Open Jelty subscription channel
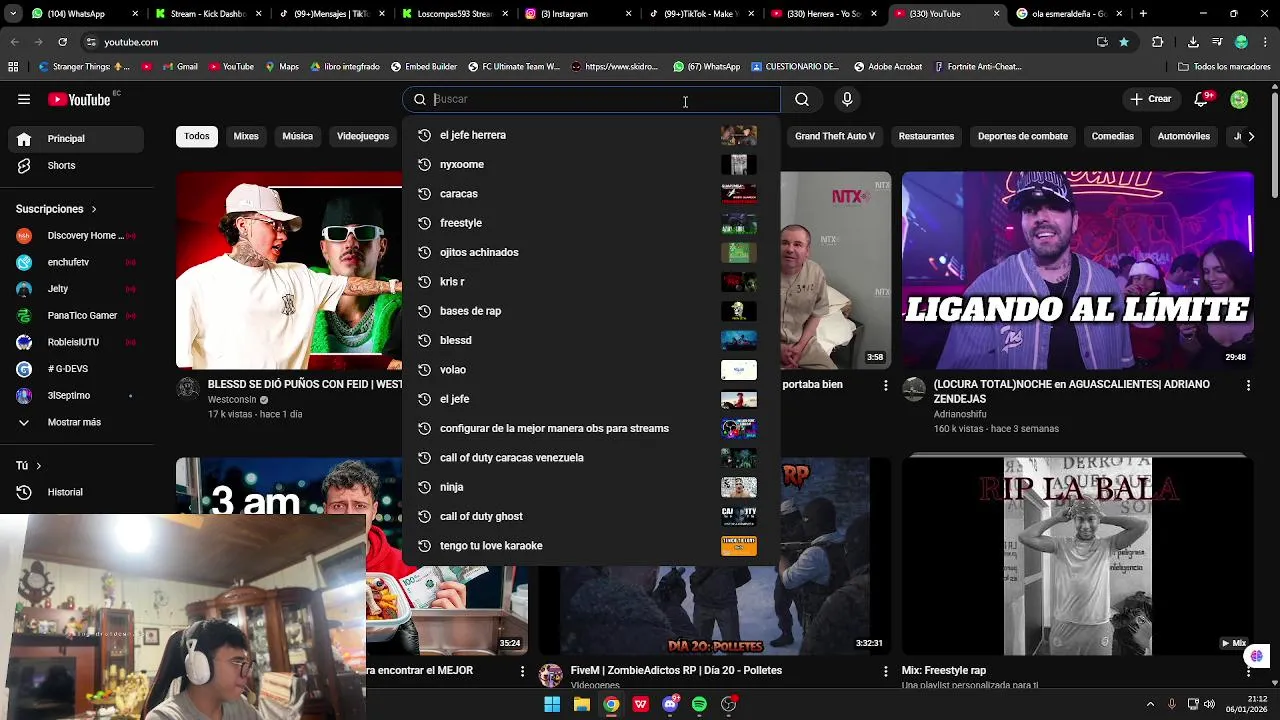This screenshot has width=1280, height=720. point(76,289)
